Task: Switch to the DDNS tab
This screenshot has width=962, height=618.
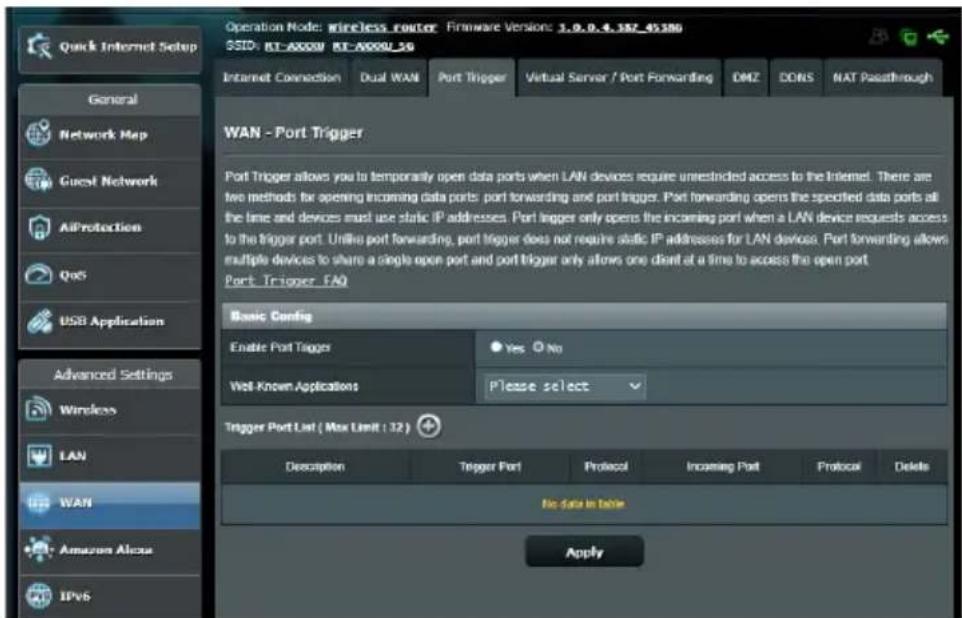Action: point(796,78)
